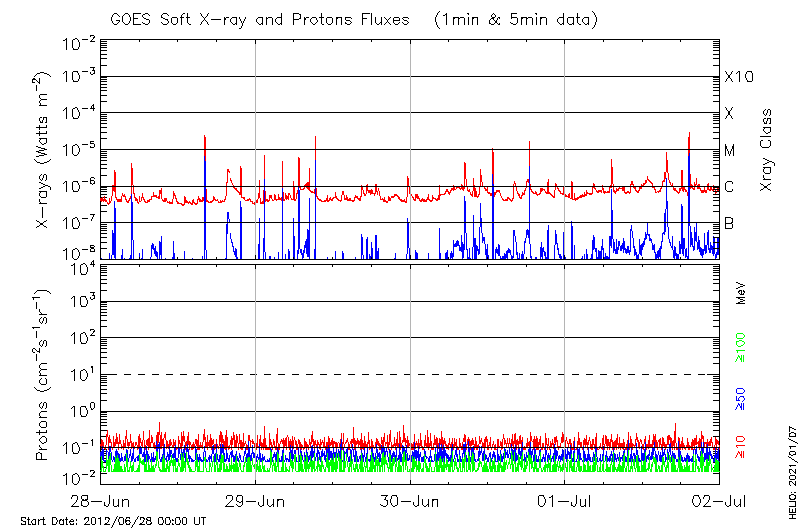Select the 30-Jun date tick label
This screenshot has height=530, width=800.
[410, 497]
